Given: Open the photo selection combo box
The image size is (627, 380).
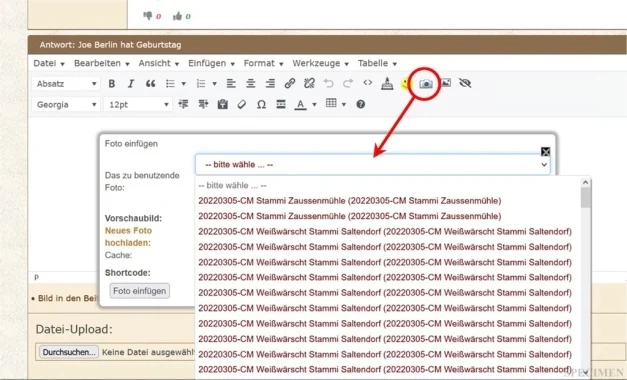Looking at the screenshot, I should pyautogui.click(x=373, y=164).
